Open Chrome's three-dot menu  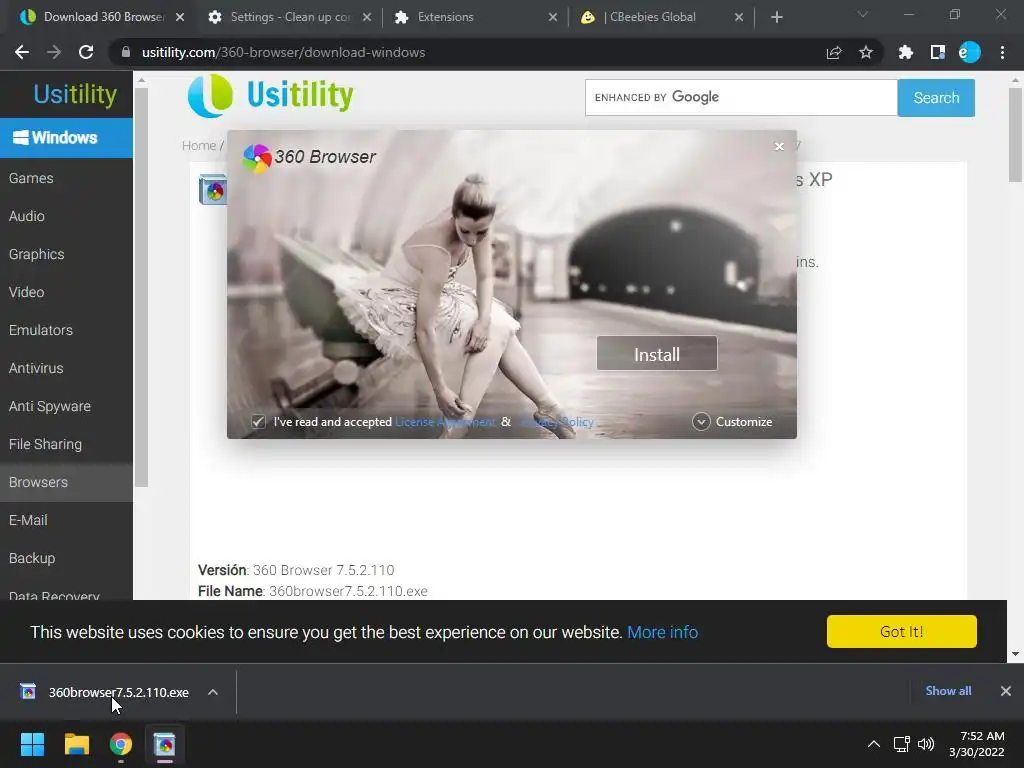[x=1002, y=52]
